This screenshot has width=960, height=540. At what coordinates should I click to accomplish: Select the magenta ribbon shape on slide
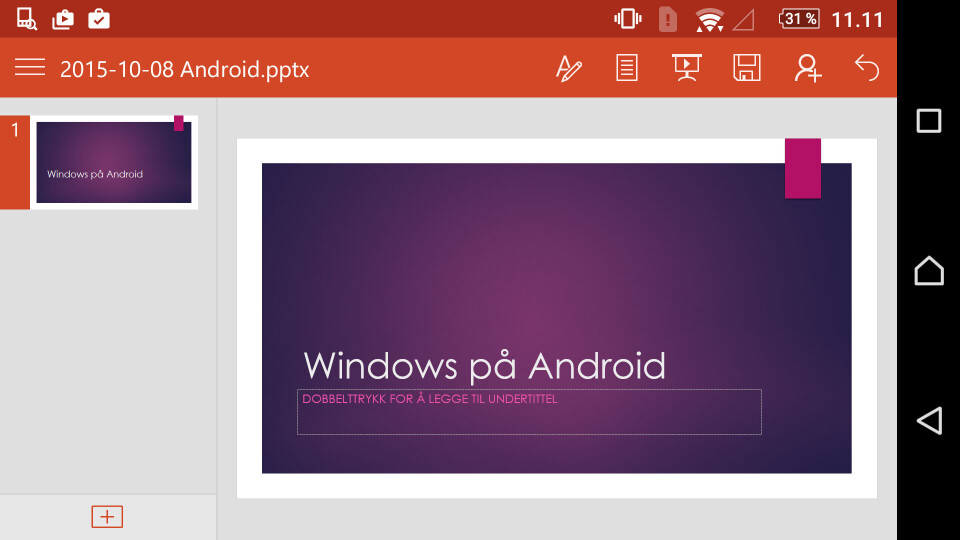coord(803,168)
